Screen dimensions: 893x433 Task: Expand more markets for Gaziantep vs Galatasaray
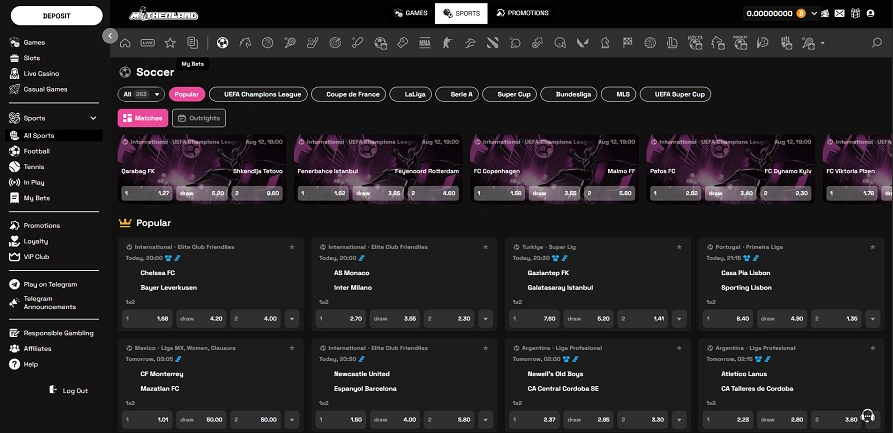pos(679,319)
